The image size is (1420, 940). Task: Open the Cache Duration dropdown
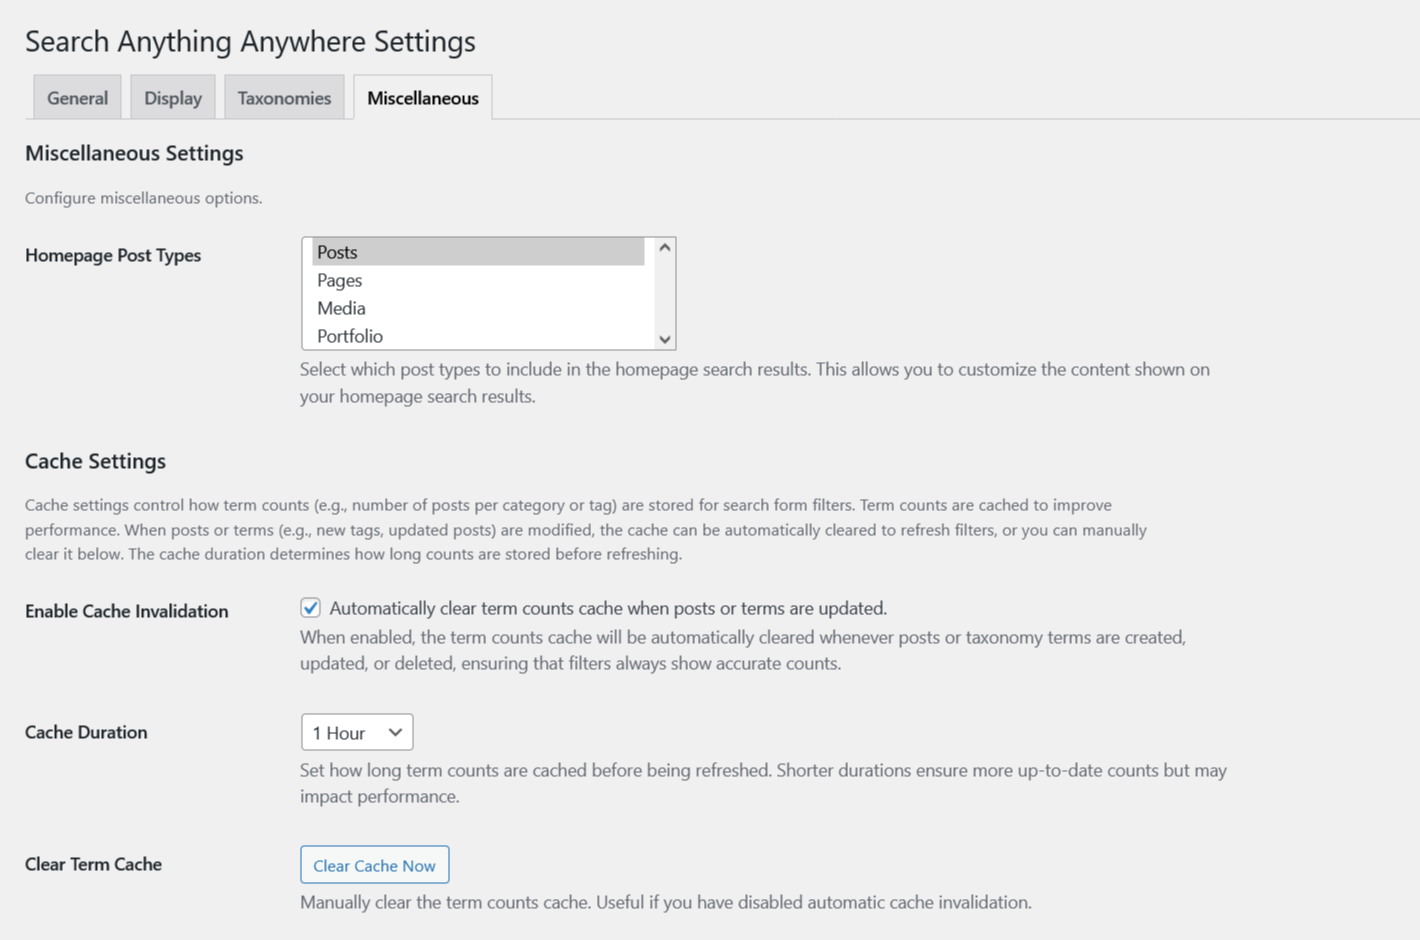click(x=357, y=732)
